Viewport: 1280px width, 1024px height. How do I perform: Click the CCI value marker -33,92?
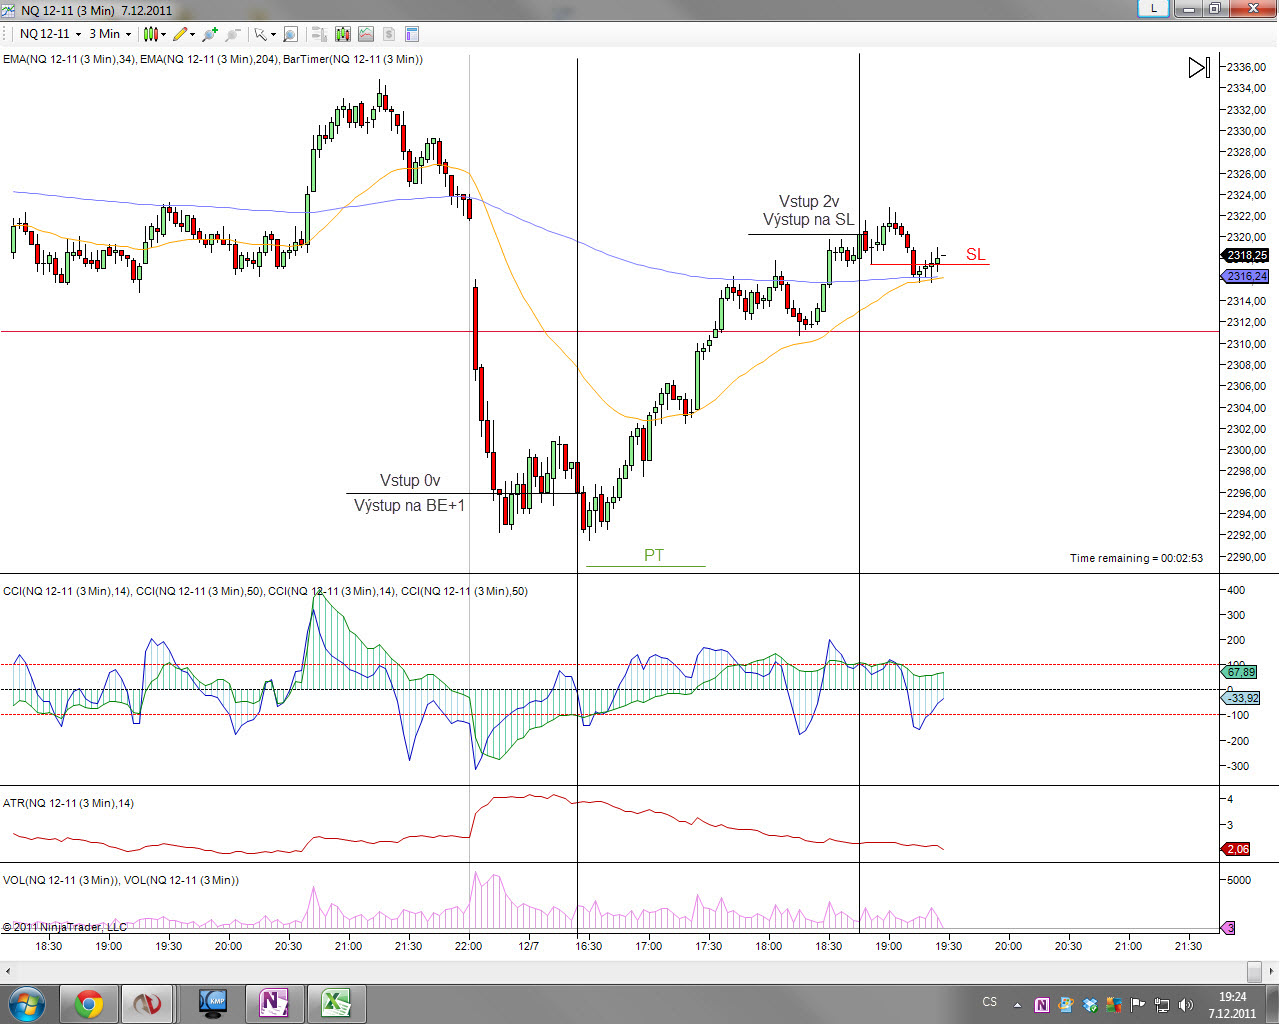point(1241,698)
